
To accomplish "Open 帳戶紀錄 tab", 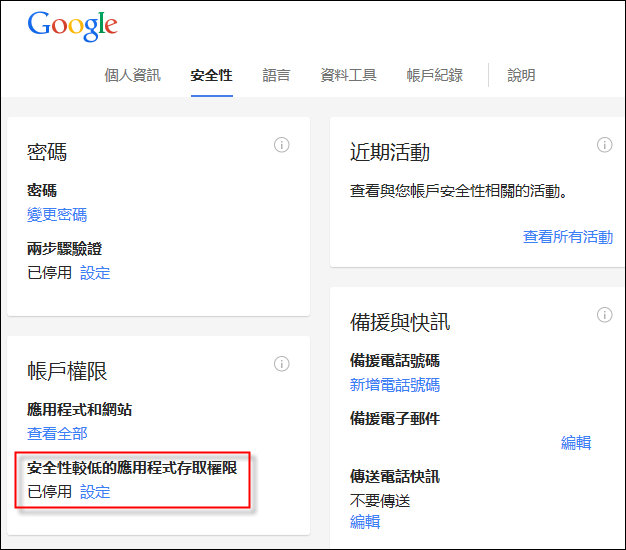I will [435, 75].
